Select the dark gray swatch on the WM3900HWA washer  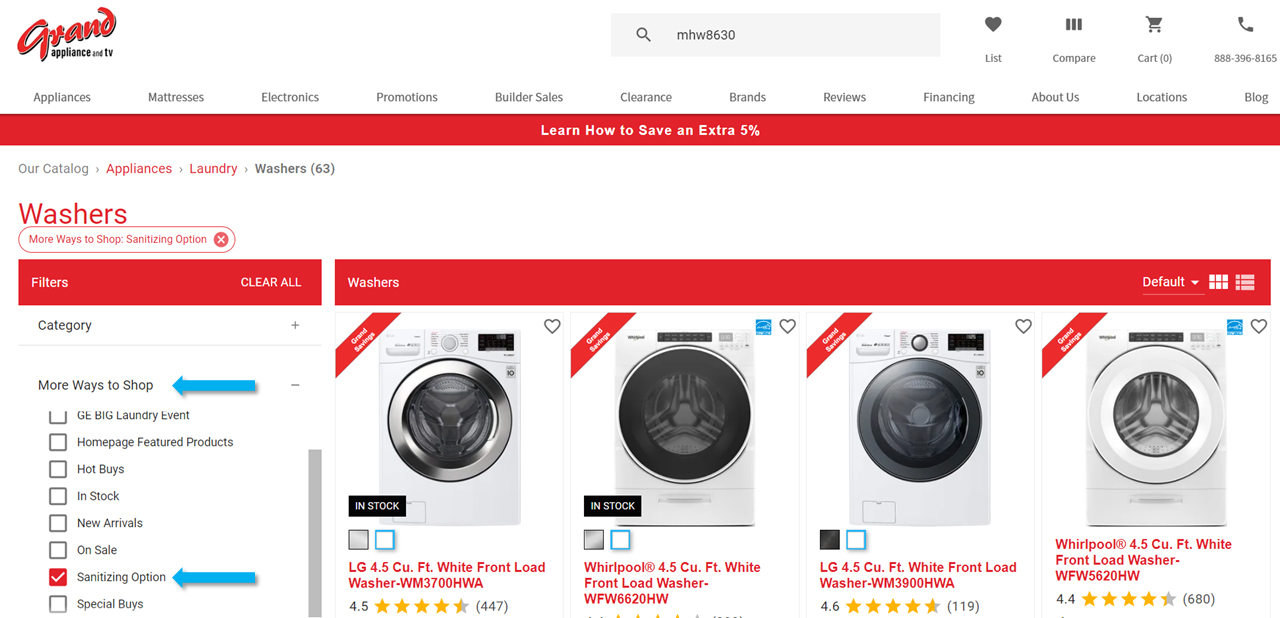tap(829, 539)
